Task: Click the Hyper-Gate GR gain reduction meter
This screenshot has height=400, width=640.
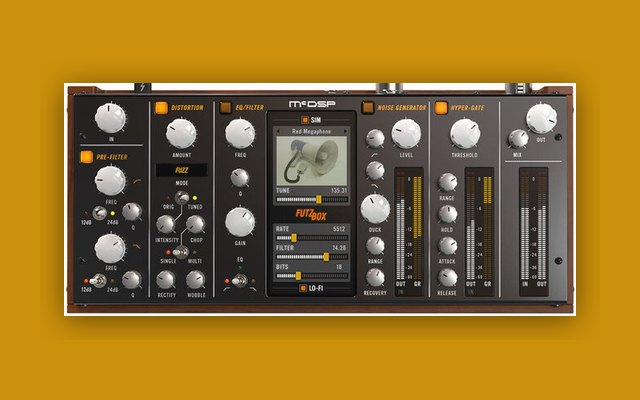Action: click(488, 228)
